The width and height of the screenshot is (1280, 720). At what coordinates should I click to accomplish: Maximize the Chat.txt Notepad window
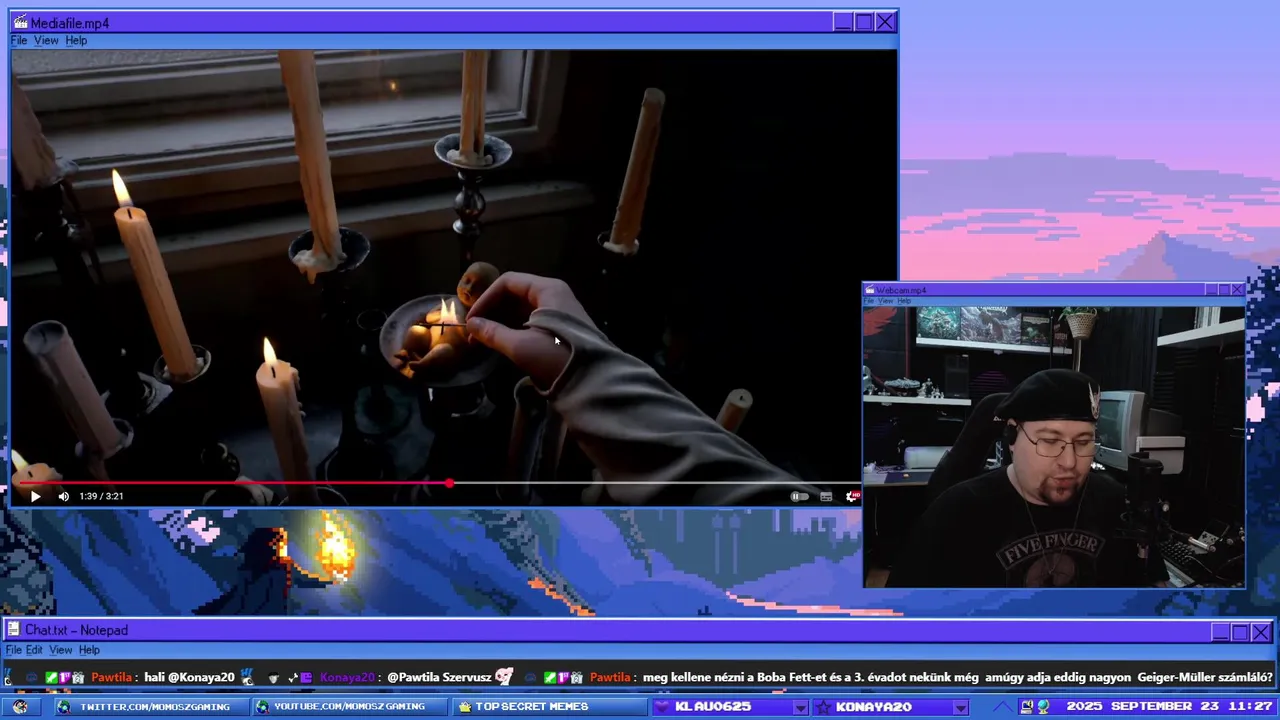pyautogui.click(x=1241, y=632)
